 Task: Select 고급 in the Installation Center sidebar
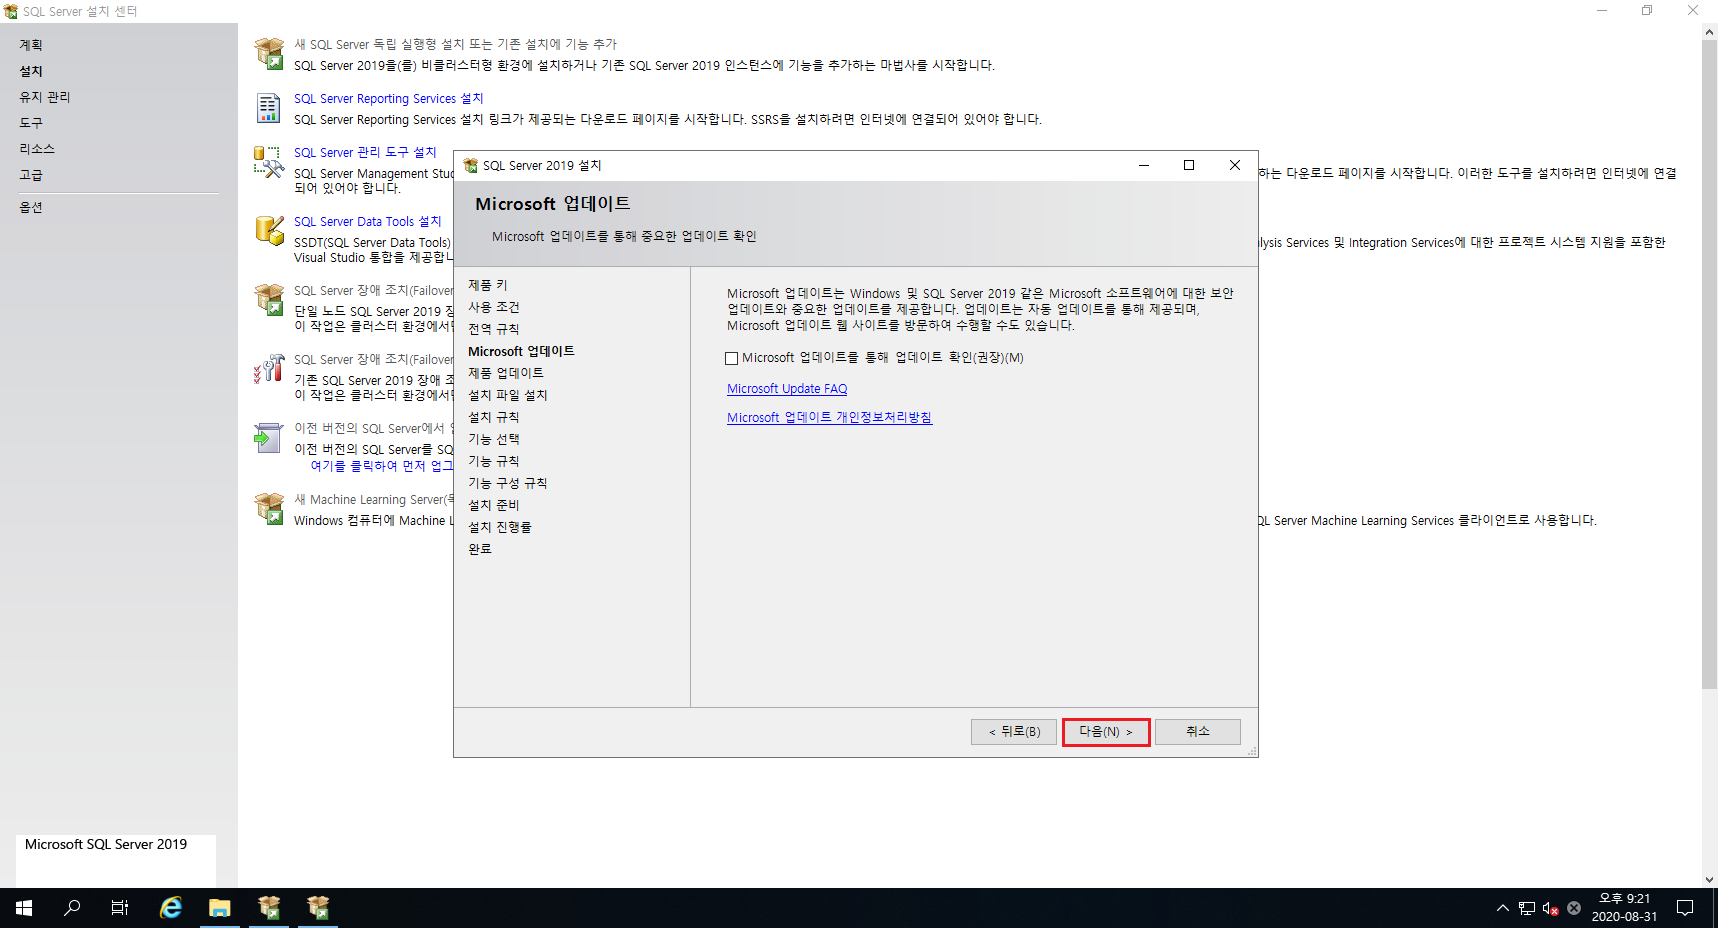pyautogui.click(x=31, y=175)
